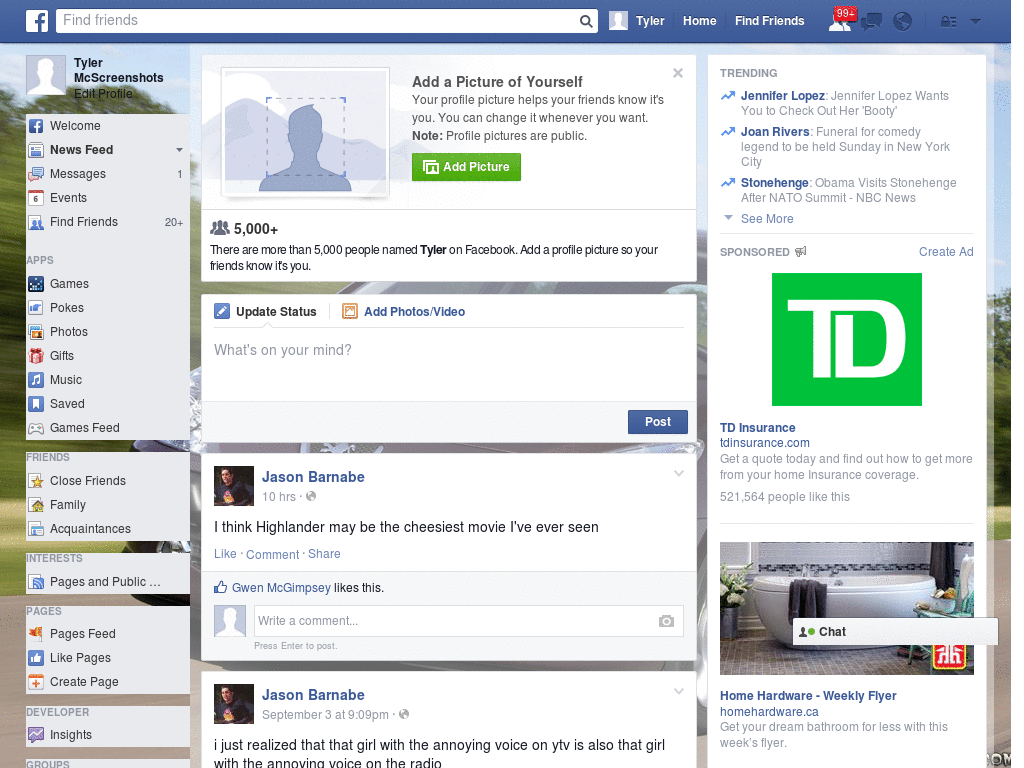This screenshot has width=1024, height=768.
Task: Click the What's on your mind box
Action: (449, 366)
